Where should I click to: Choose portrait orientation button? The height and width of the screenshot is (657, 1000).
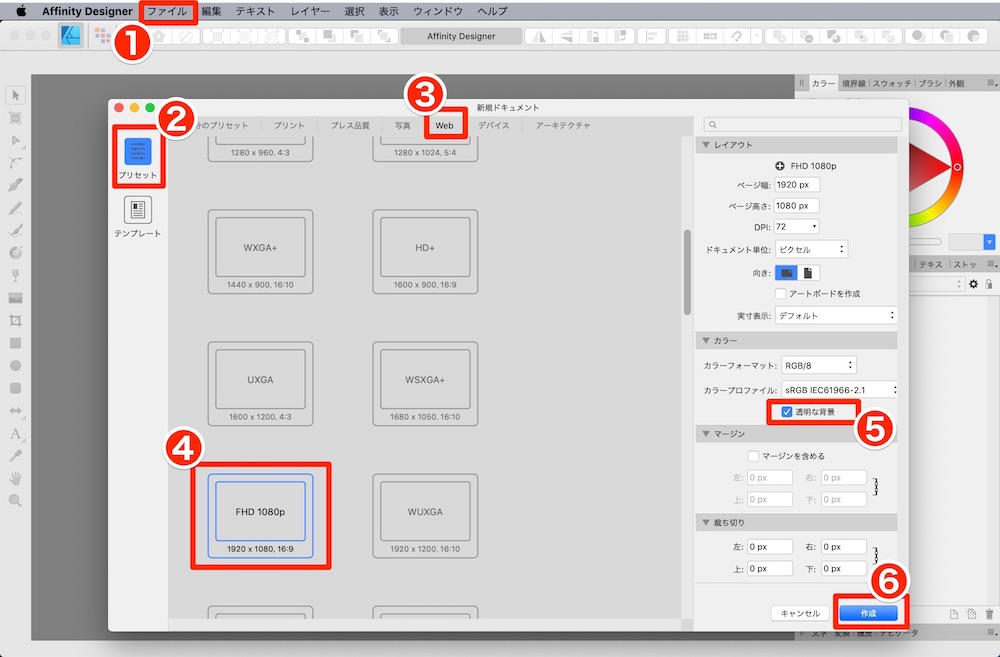[808, 273]
